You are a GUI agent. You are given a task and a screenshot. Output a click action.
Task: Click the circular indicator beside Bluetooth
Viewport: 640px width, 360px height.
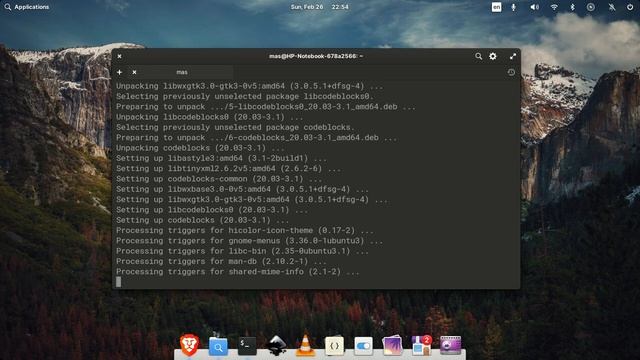[x=591, y=7]
